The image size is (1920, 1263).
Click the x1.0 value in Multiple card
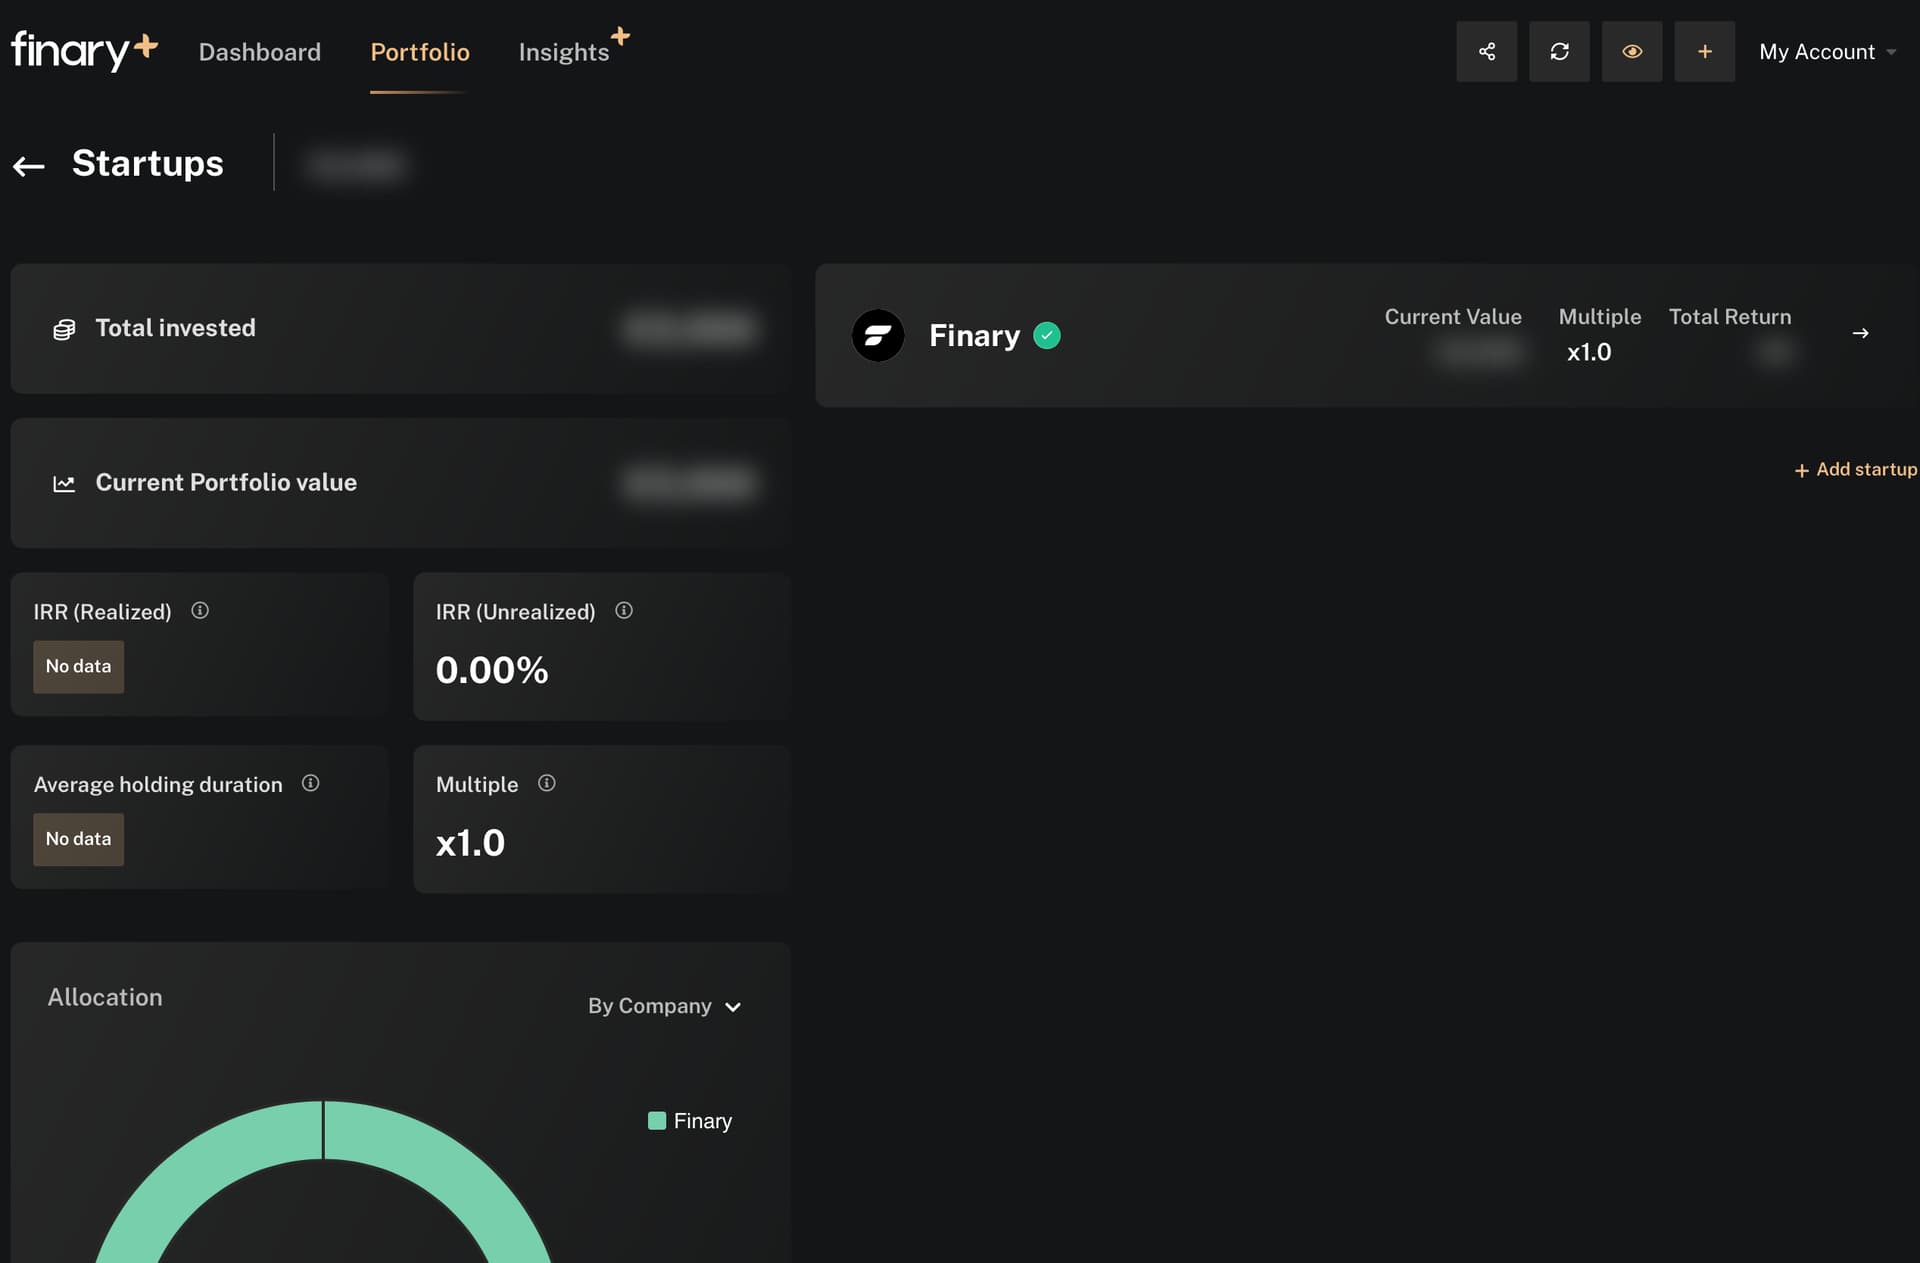(470, 843)
